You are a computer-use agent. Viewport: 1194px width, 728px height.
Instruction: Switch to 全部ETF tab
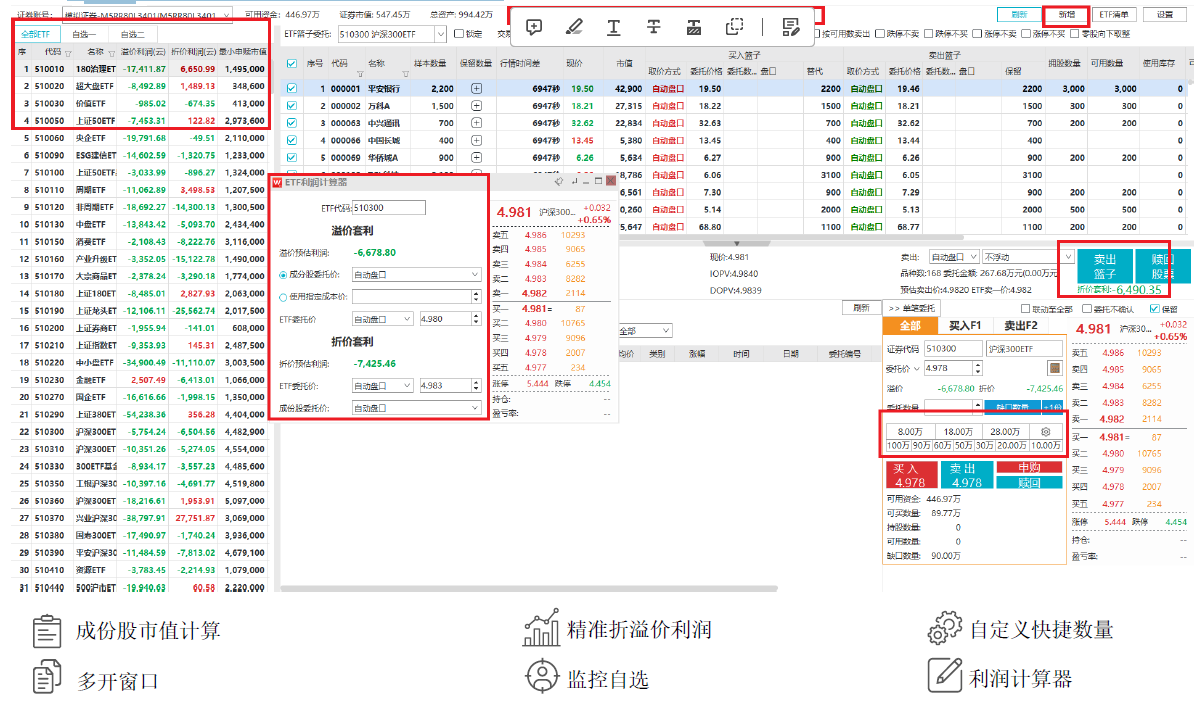[x=35, y=34]
